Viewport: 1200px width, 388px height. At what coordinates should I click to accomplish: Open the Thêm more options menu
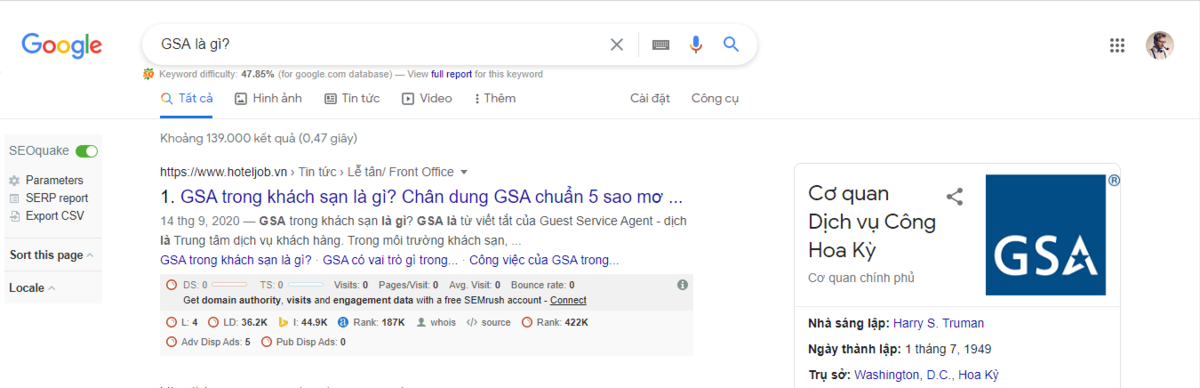[495, 98]
